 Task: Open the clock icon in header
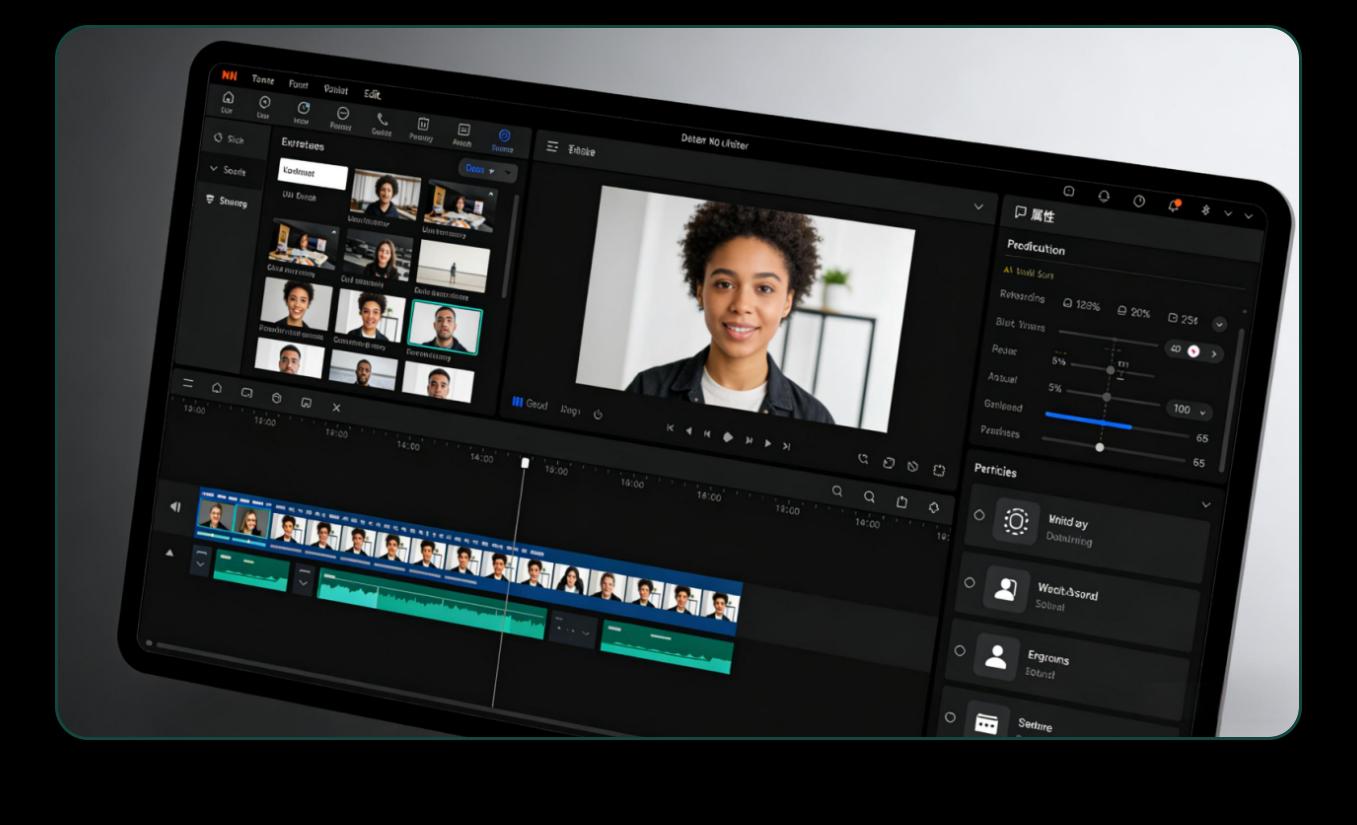coord(1139,201)
